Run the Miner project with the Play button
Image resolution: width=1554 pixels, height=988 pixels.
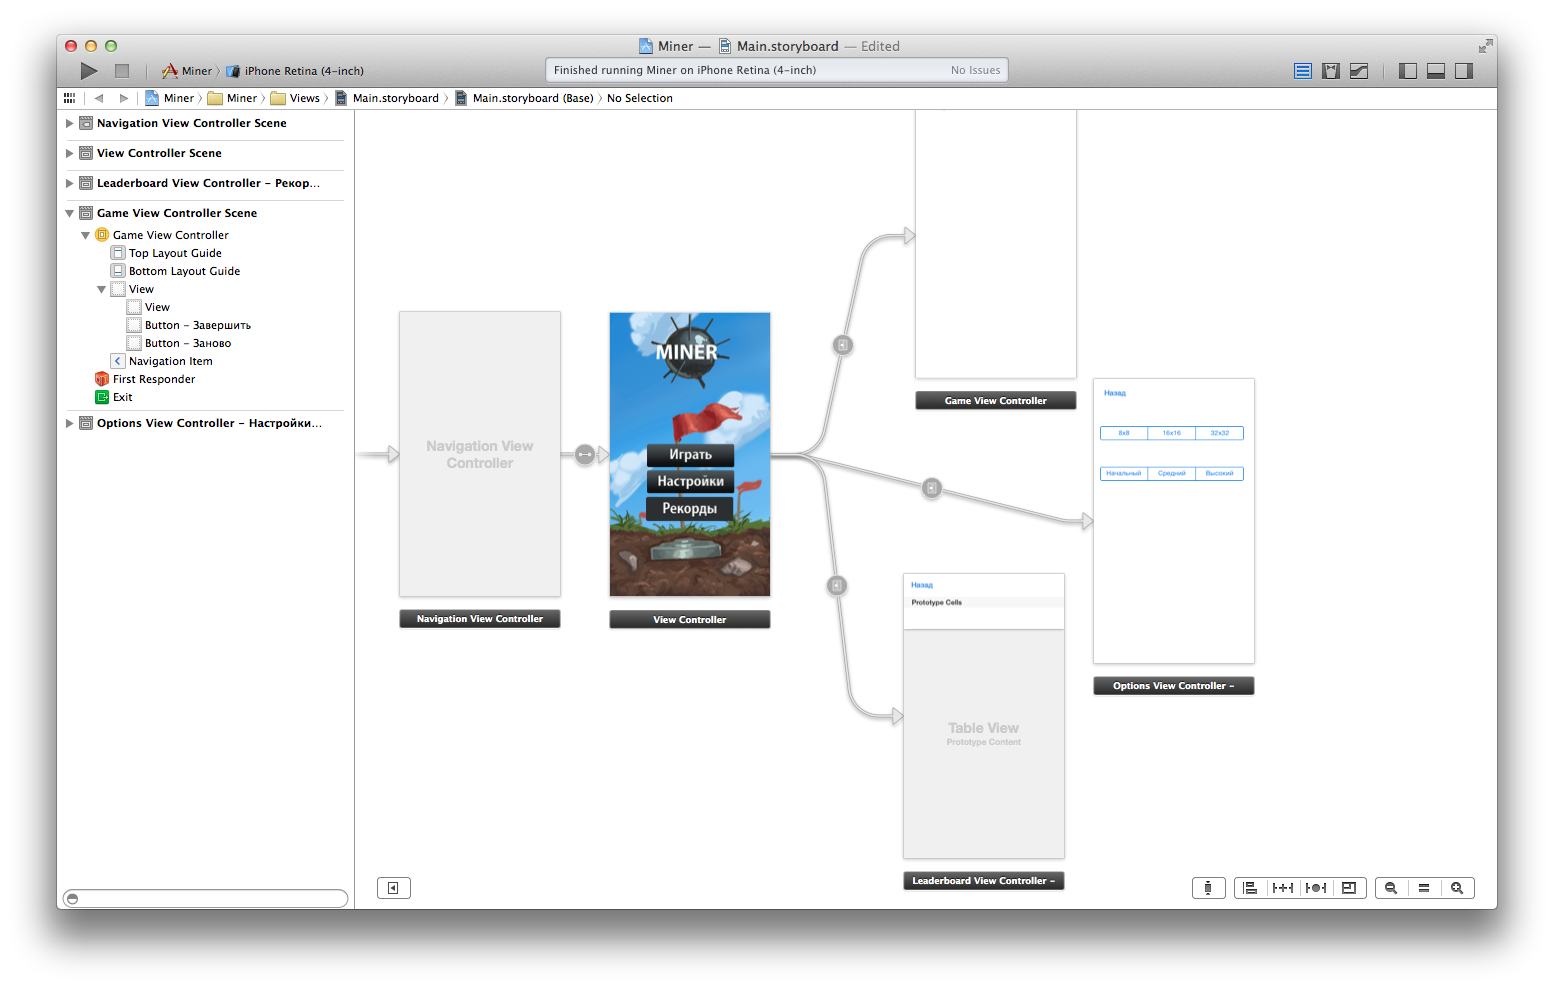click(x=89, y=71)
